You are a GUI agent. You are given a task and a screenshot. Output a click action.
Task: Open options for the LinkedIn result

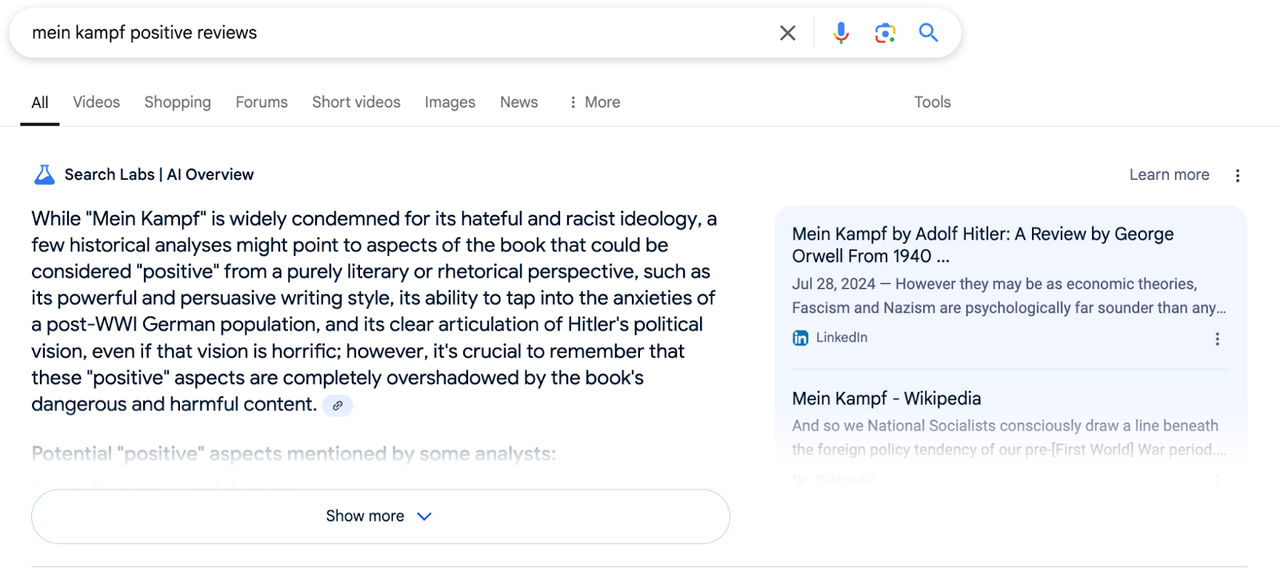pos(1217,339)
